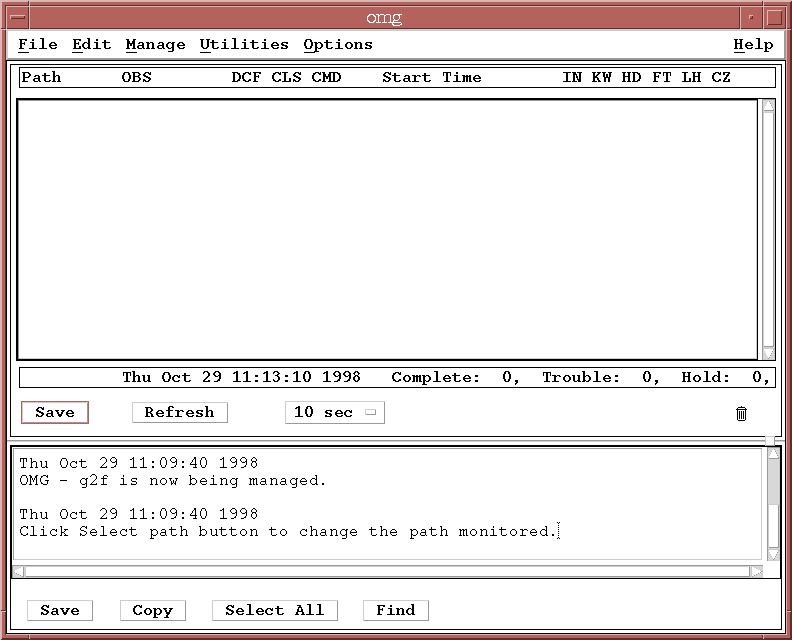
Task: Click inside the message log text area
Action: tap(390, 503)
